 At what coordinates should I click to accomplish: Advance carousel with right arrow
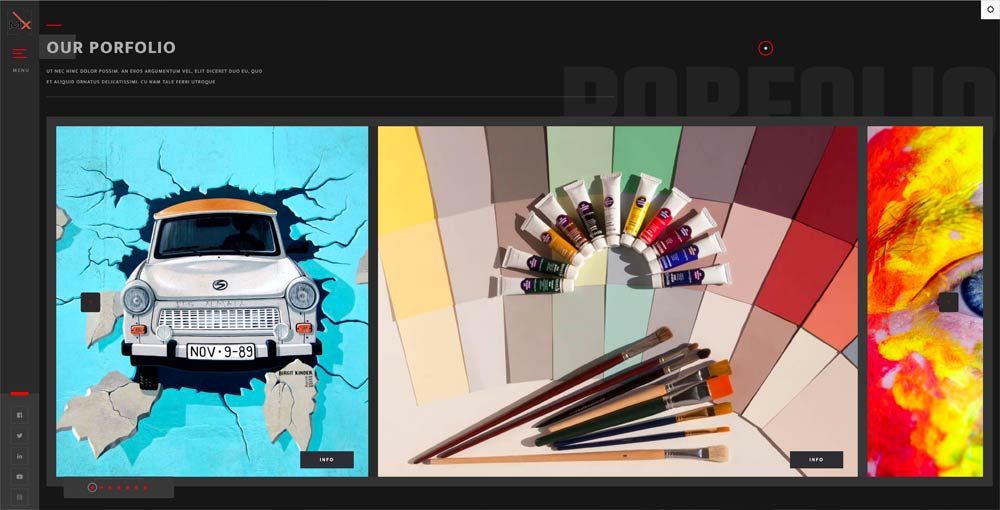point(948,302)
